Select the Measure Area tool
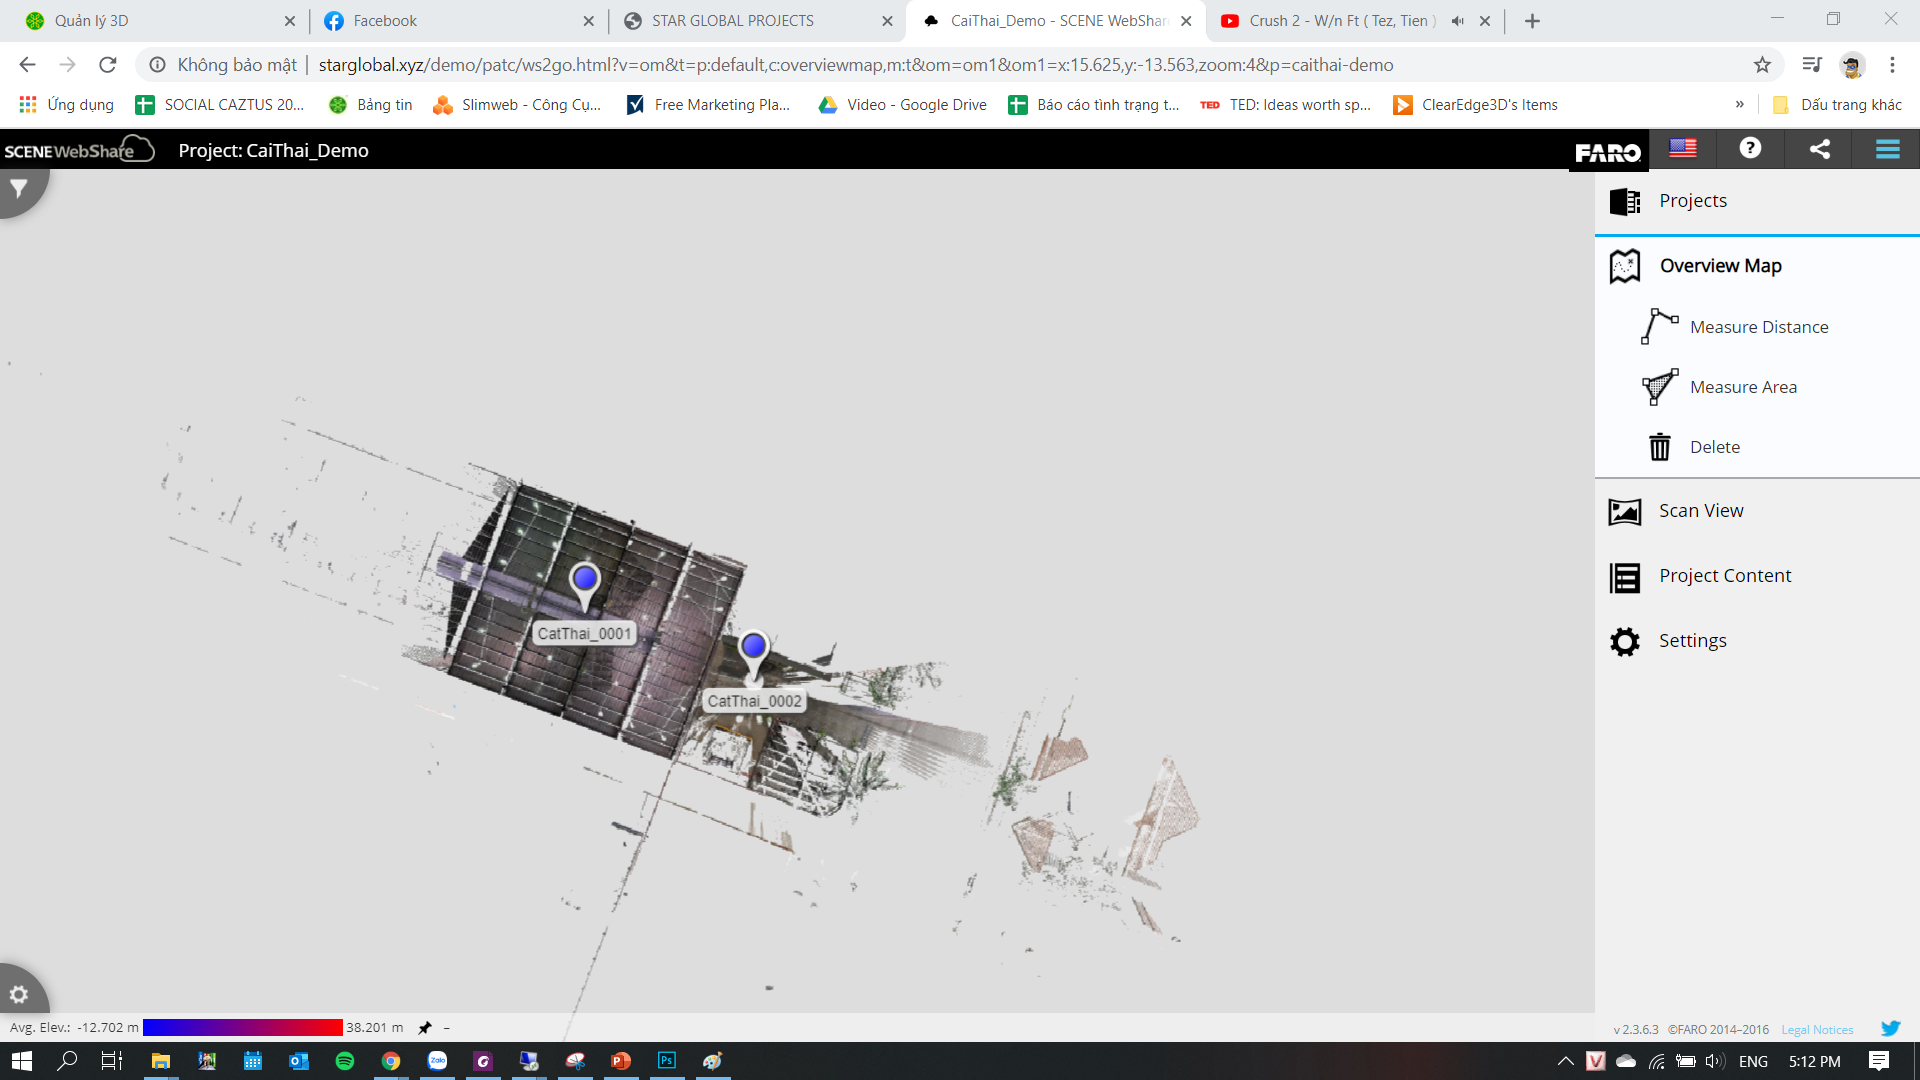The width and height of the screenshot is (1920, 1080). 1743,387
